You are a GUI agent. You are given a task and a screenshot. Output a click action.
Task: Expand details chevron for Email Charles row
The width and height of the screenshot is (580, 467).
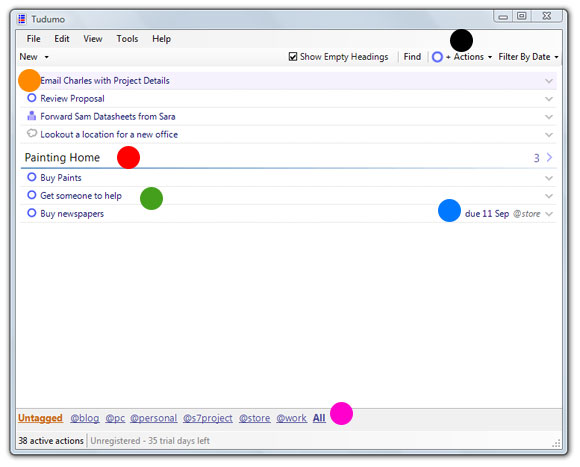549,81
